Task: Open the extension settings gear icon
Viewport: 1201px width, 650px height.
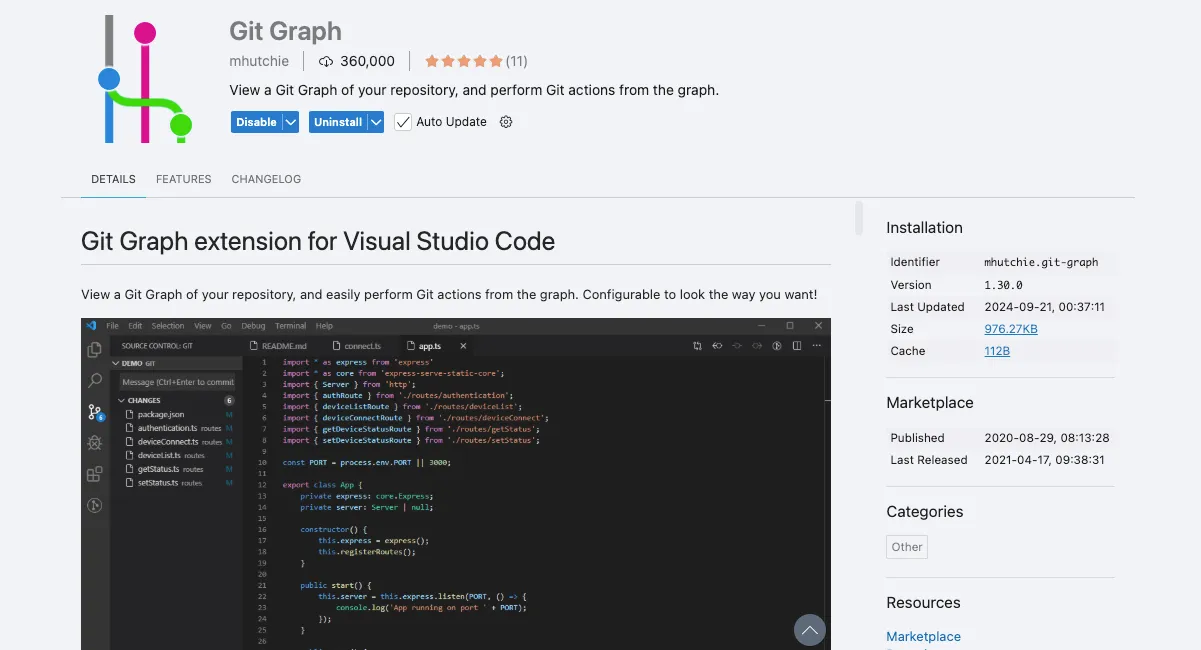Action: point(506,122)
